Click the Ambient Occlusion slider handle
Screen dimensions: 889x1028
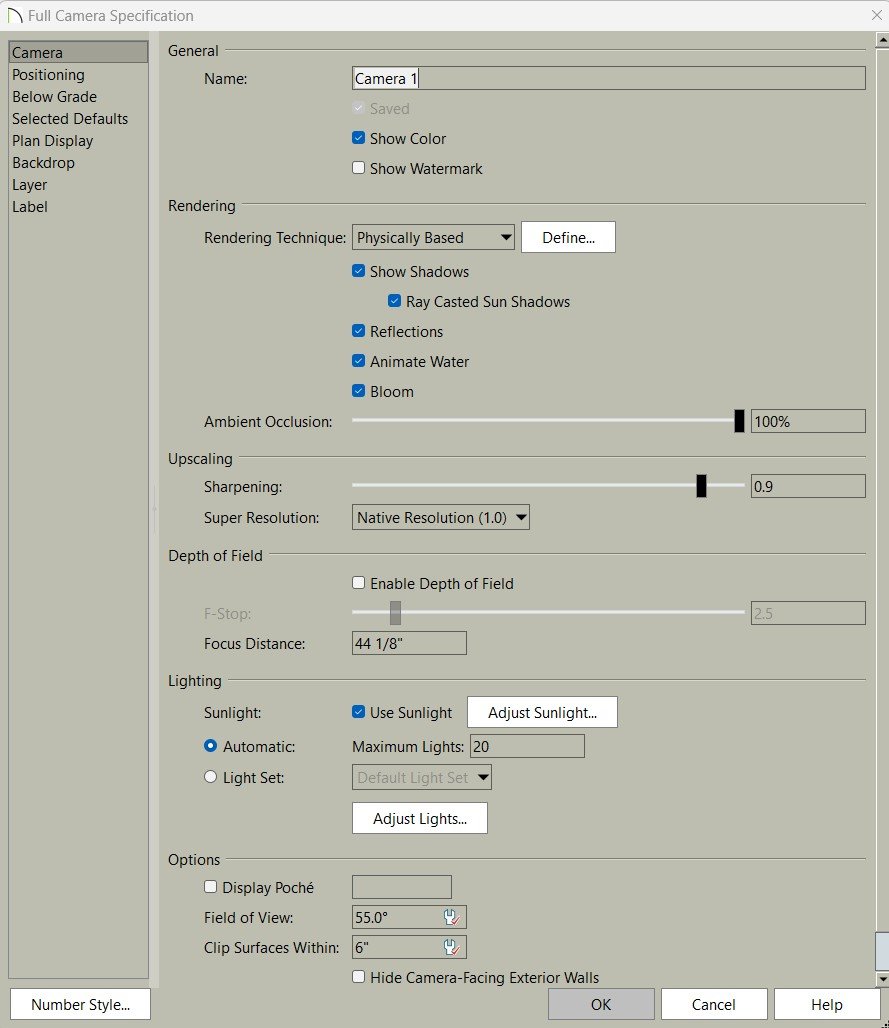coord(739,421)
